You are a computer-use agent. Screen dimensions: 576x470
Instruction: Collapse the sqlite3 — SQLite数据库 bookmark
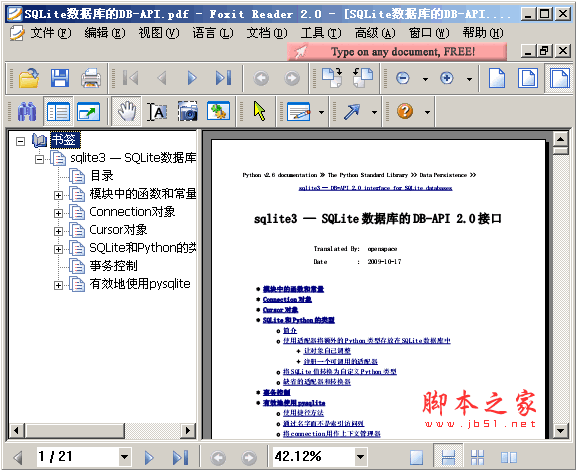click(x=39, y=159)
